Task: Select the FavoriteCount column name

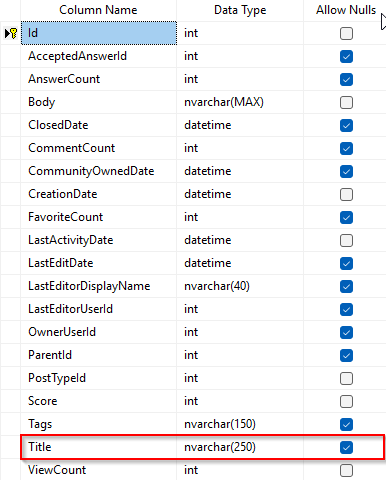Action: point(99,217)
